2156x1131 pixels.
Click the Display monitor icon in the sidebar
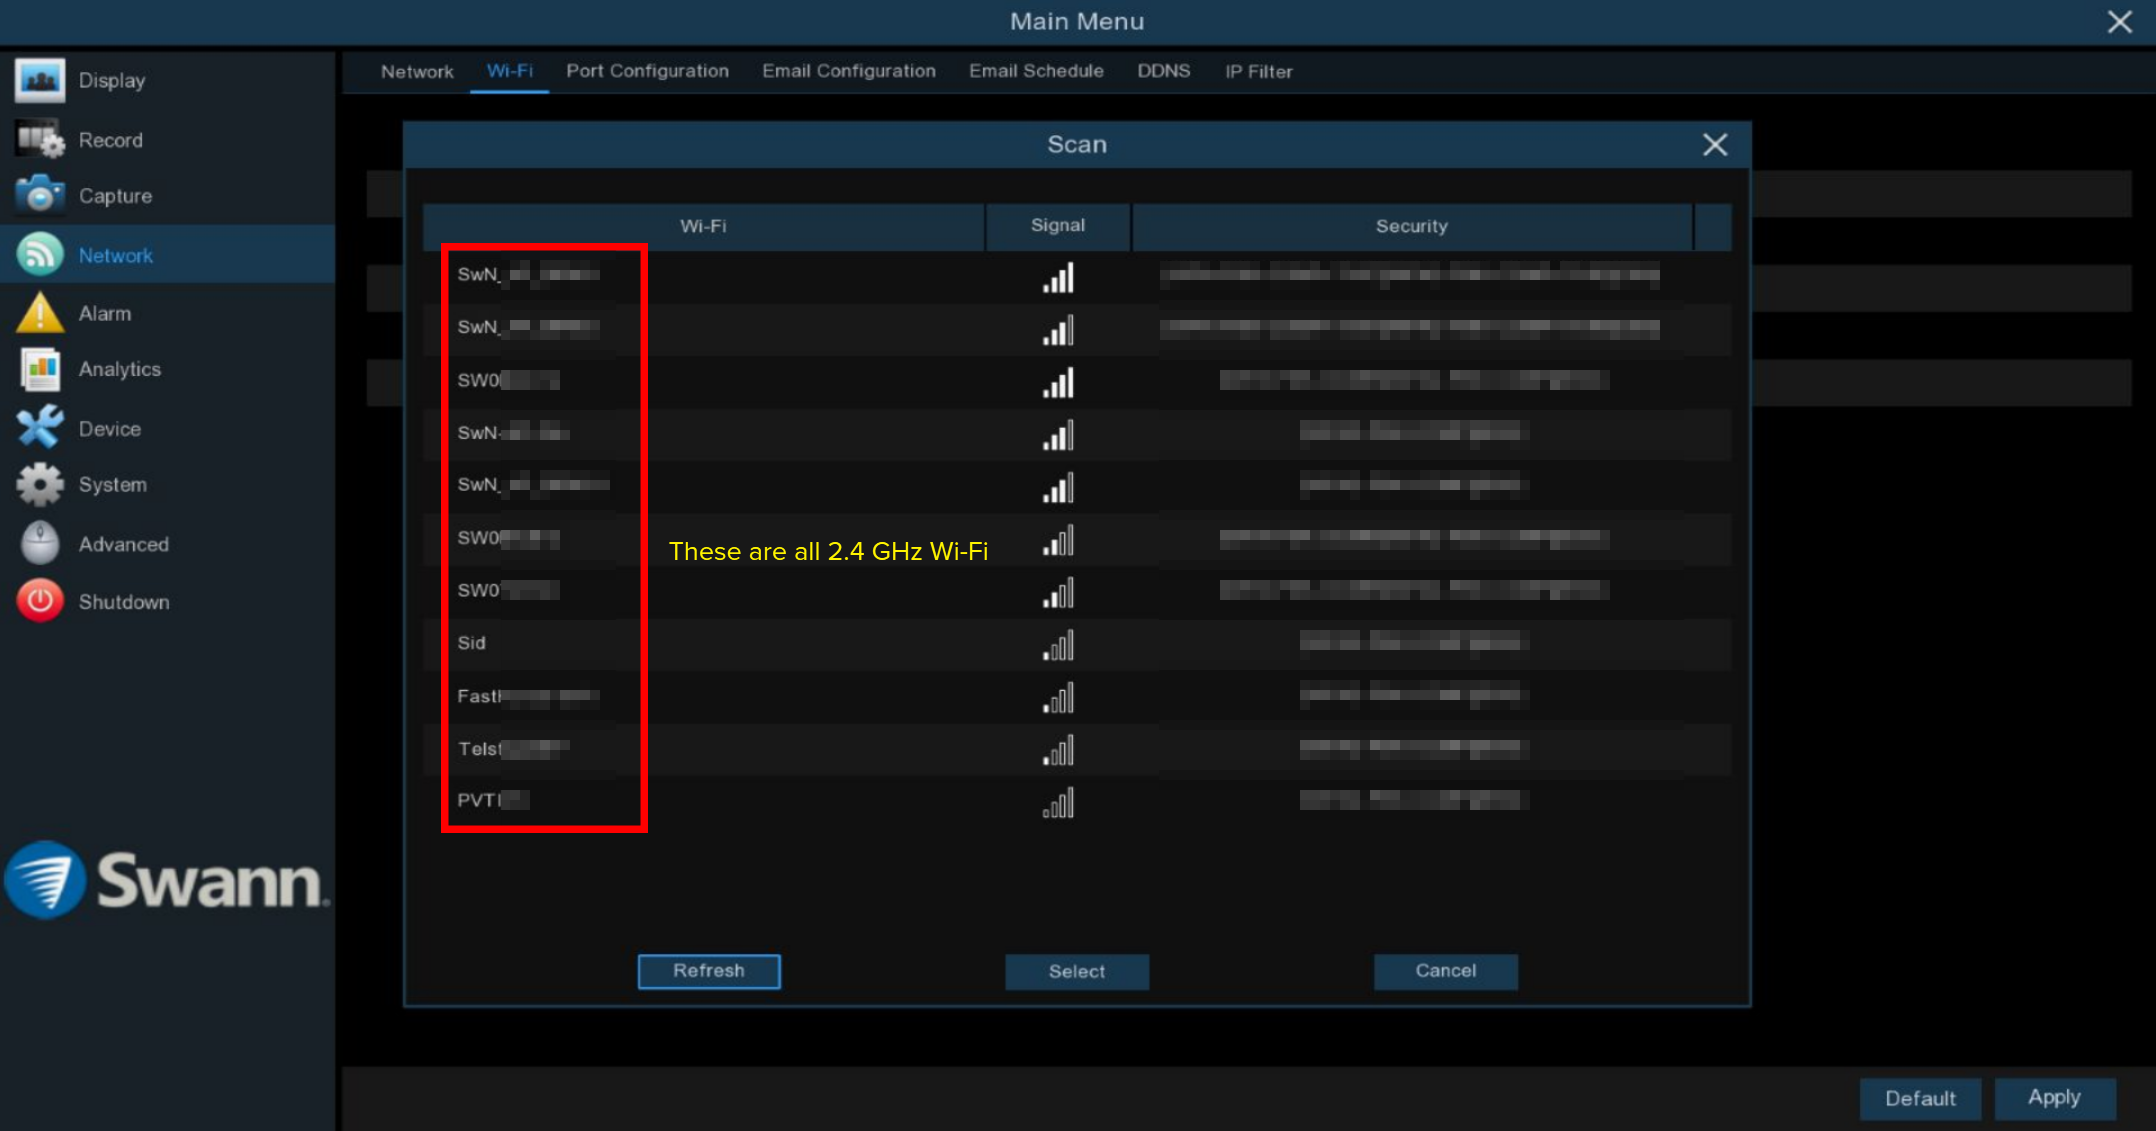pyautogui.click(x=40, y=80)
